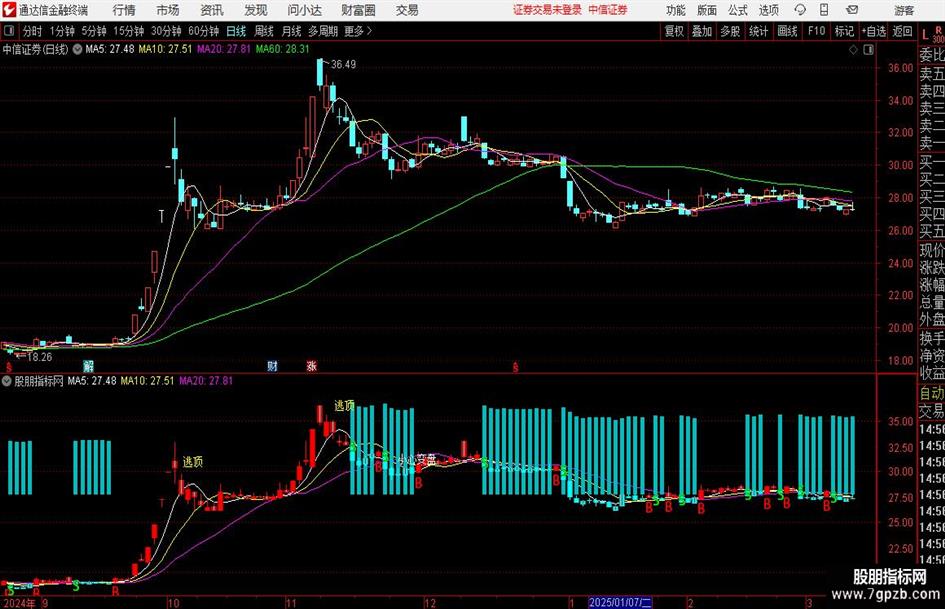This screenshot has width=945, height=609.
Task: Click the 股朋指标网 sub-chart title
Action: coord(39,380)
